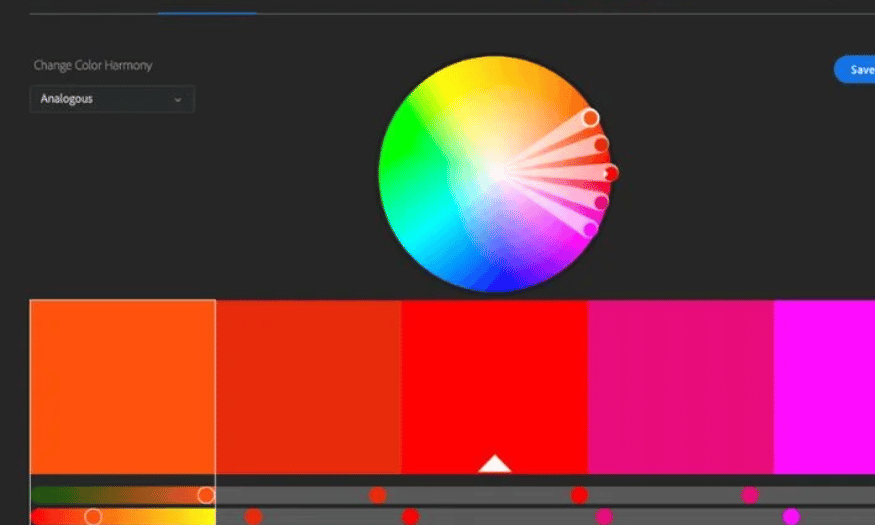Select the pure red base color swatch
Screen dimensions: 875x525
click(494, 387)
